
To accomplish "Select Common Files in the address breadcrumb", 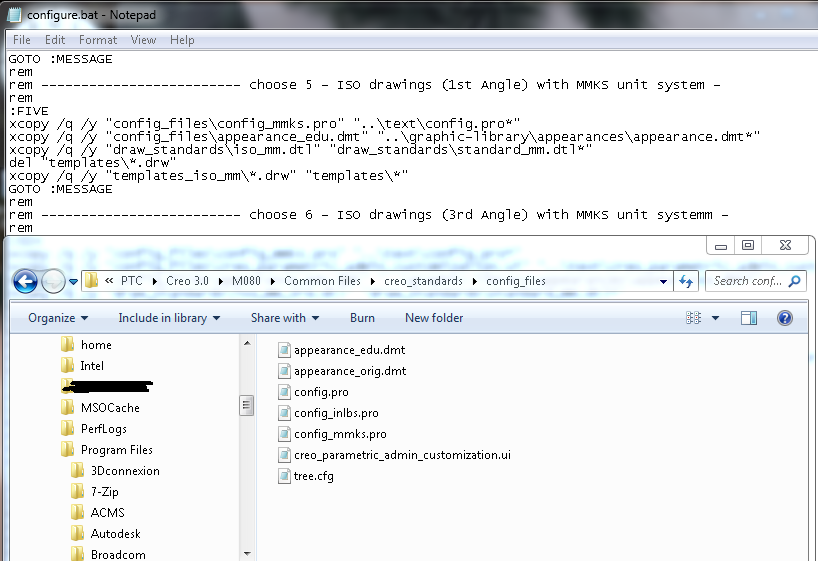I will point(322,281).
